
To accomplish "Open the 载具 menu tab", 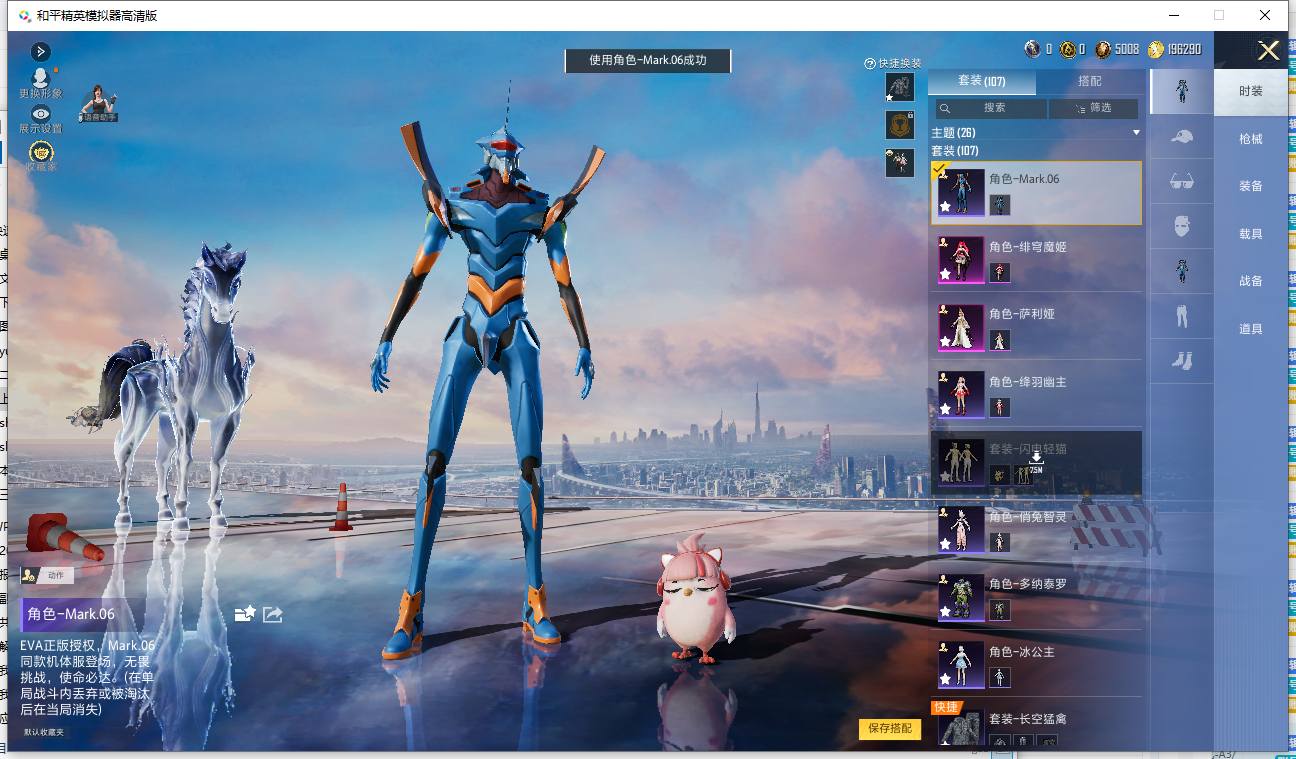I will (1251, 234).
